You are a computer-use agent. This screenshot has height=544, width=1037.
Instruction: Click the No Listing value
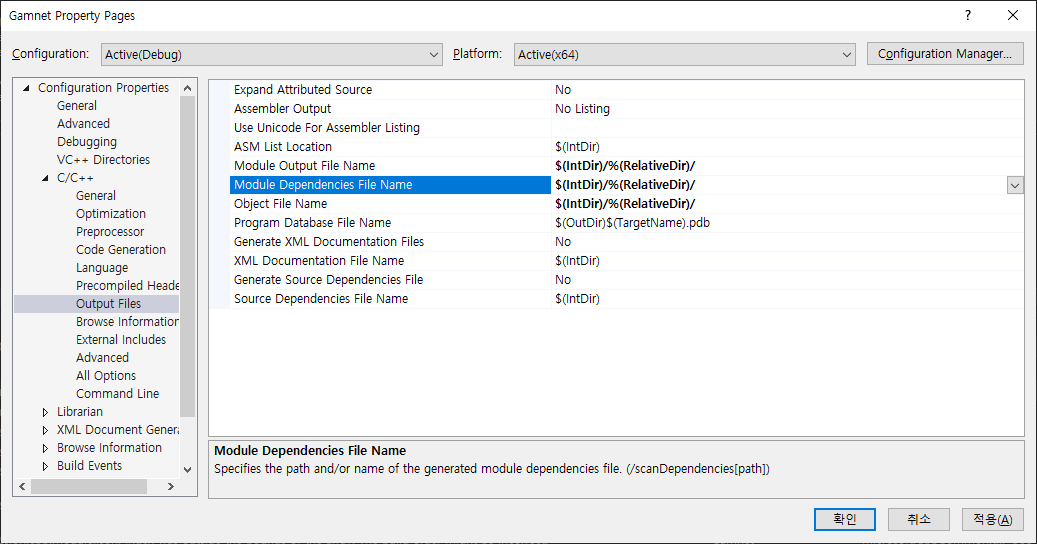point(582,109)
